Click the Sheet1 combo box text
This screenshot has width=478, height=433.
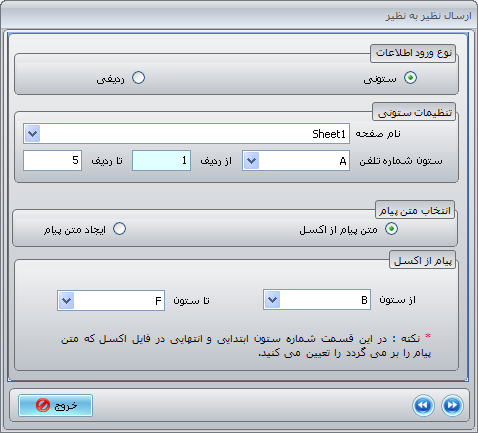click(x=329, y=134)
